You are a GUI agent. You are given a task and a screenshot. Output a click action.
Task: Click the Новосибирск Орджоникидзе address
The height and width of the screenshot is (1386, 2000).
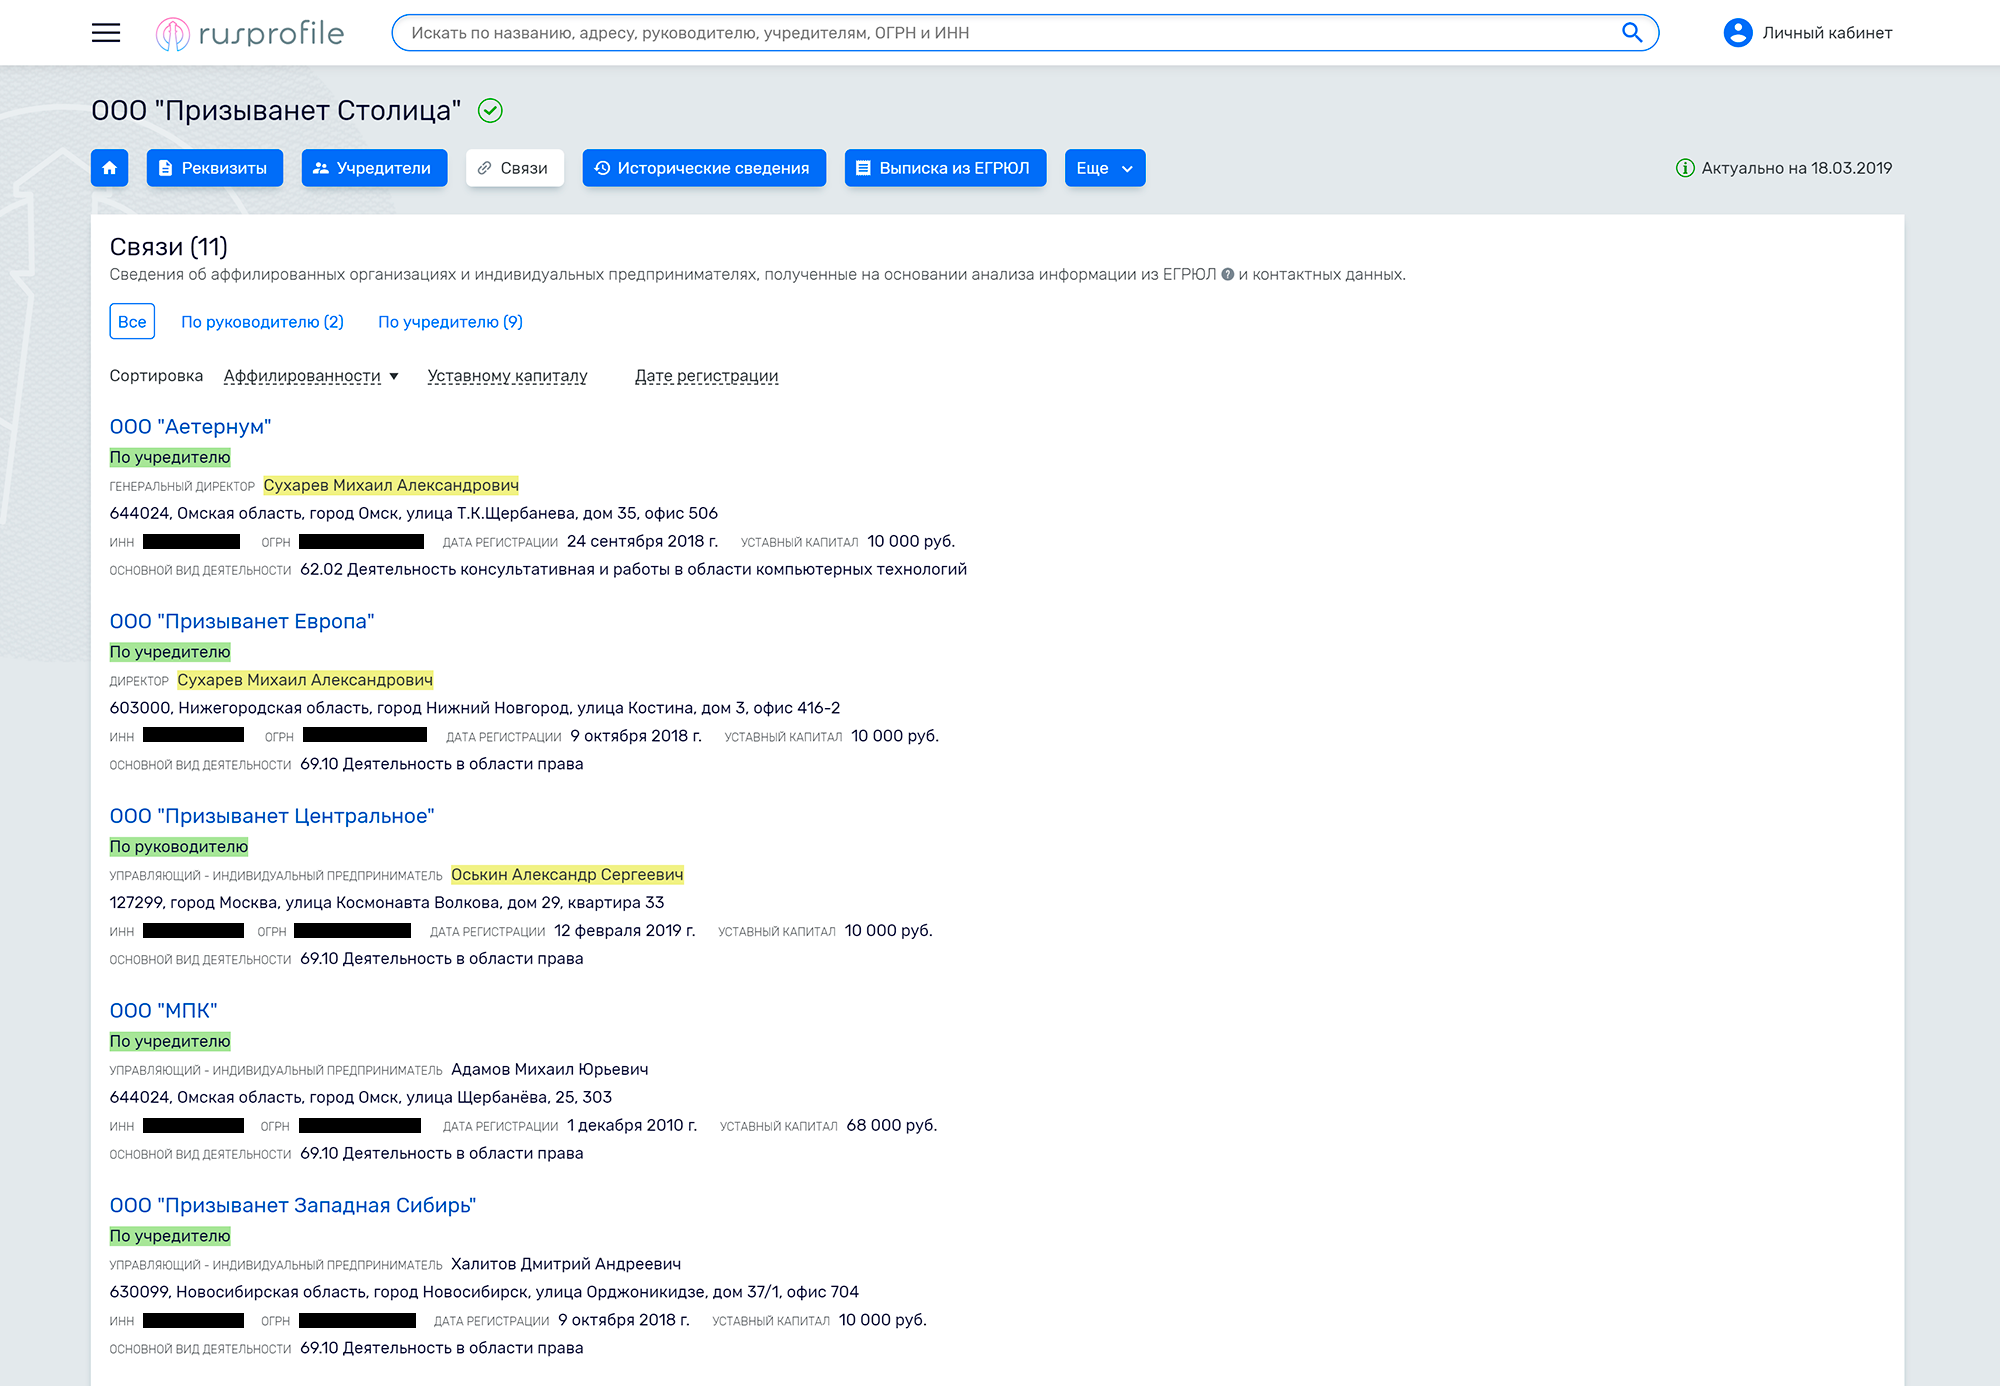pyautogui.click(x=484, y=1292)
